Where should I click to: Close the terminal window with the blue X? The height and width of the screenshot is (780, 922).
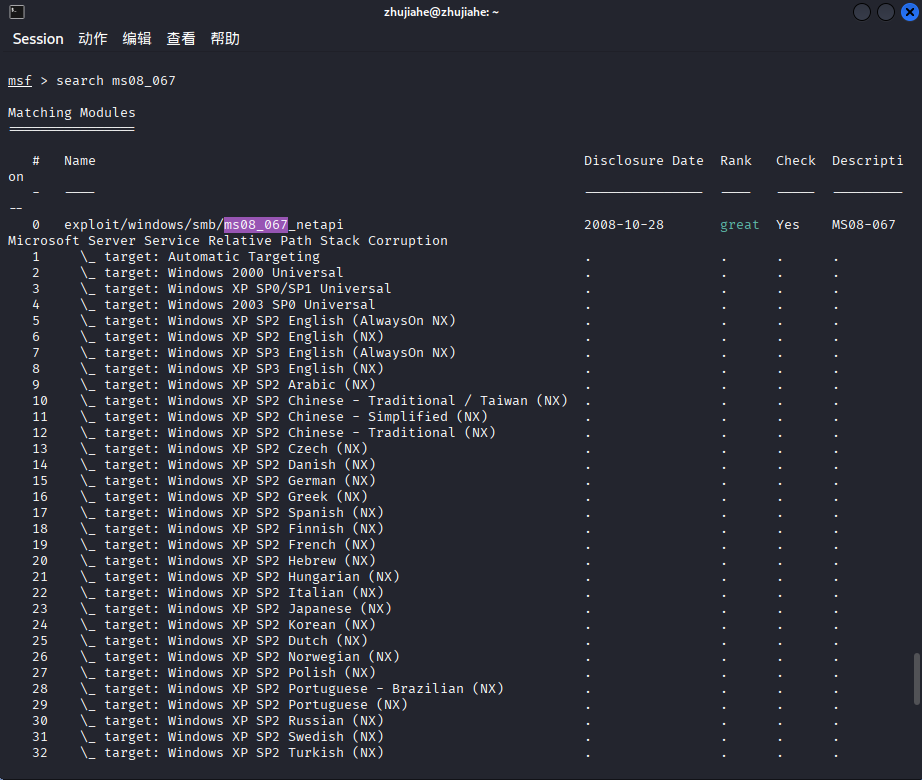910,12
